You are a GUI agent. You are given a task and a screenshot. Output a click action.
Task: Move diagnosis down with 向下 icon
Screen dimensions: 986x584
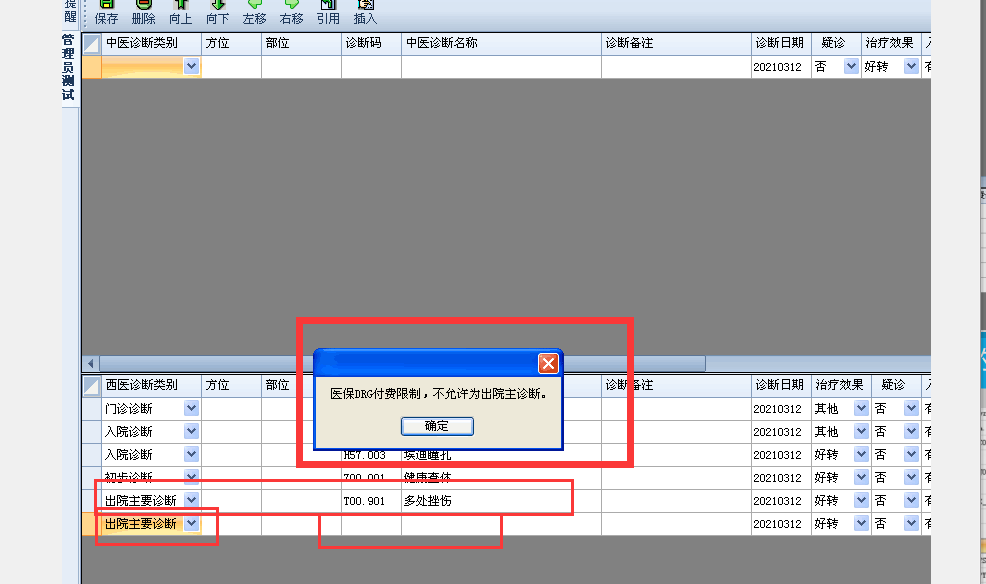218,12
